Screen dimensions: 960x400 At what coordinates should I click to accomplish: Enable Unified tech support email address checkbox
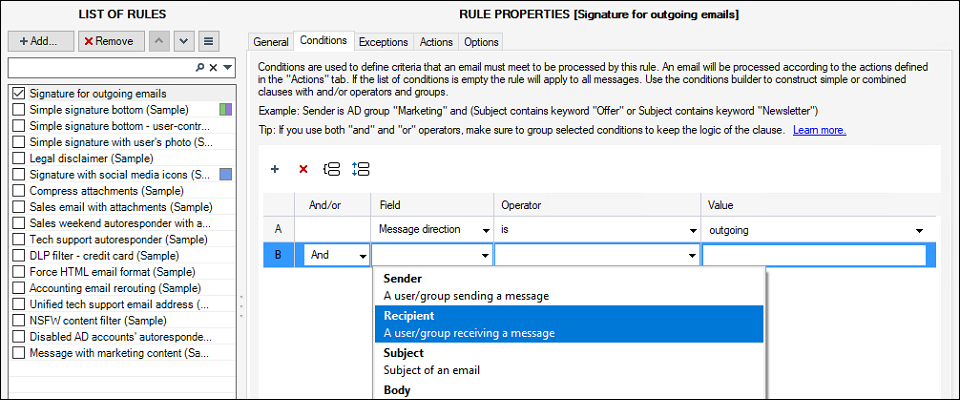pos(18,304)
